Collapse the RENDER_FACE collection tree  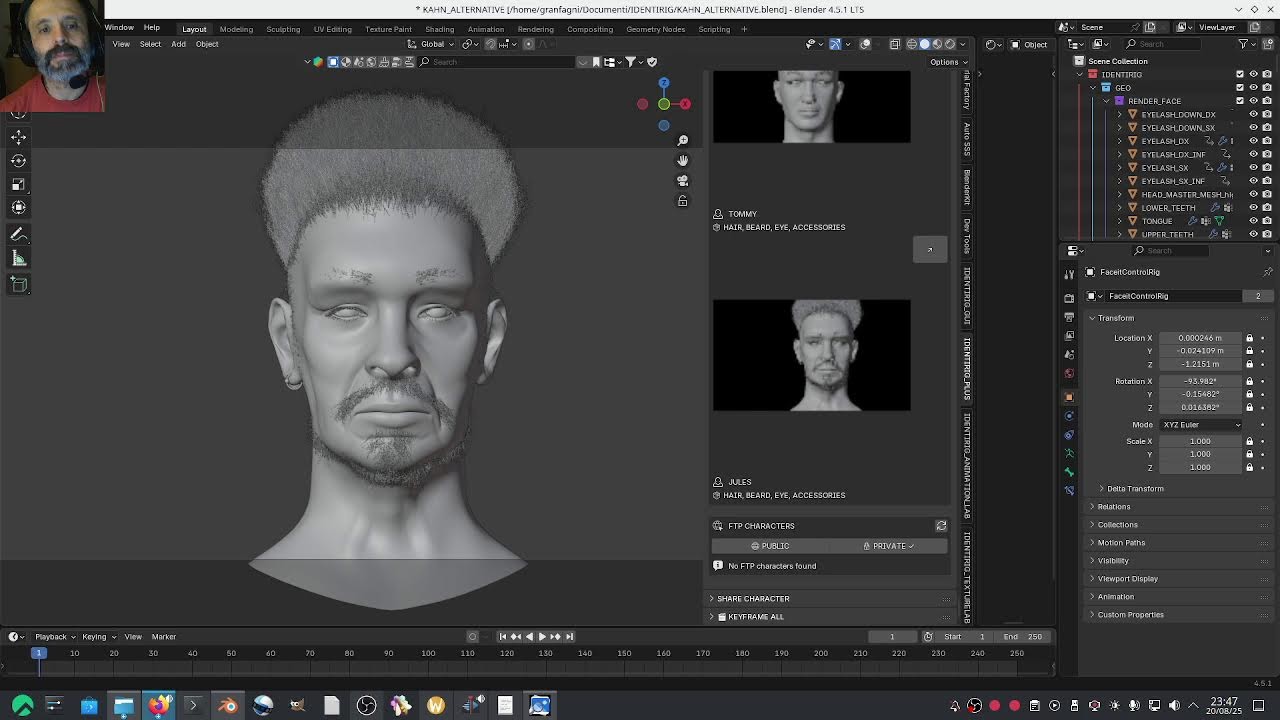point(1106,101)
